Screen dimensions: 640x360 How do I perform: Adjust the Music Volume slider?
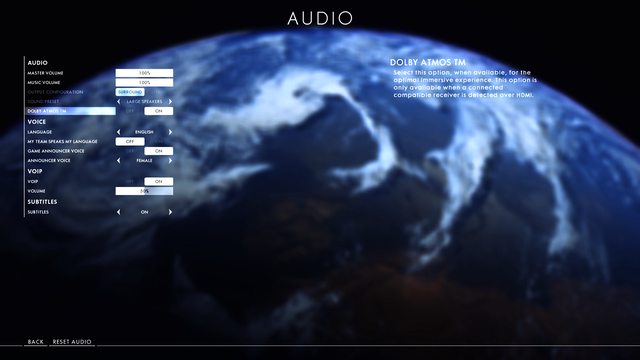click(x=144, y=83)
